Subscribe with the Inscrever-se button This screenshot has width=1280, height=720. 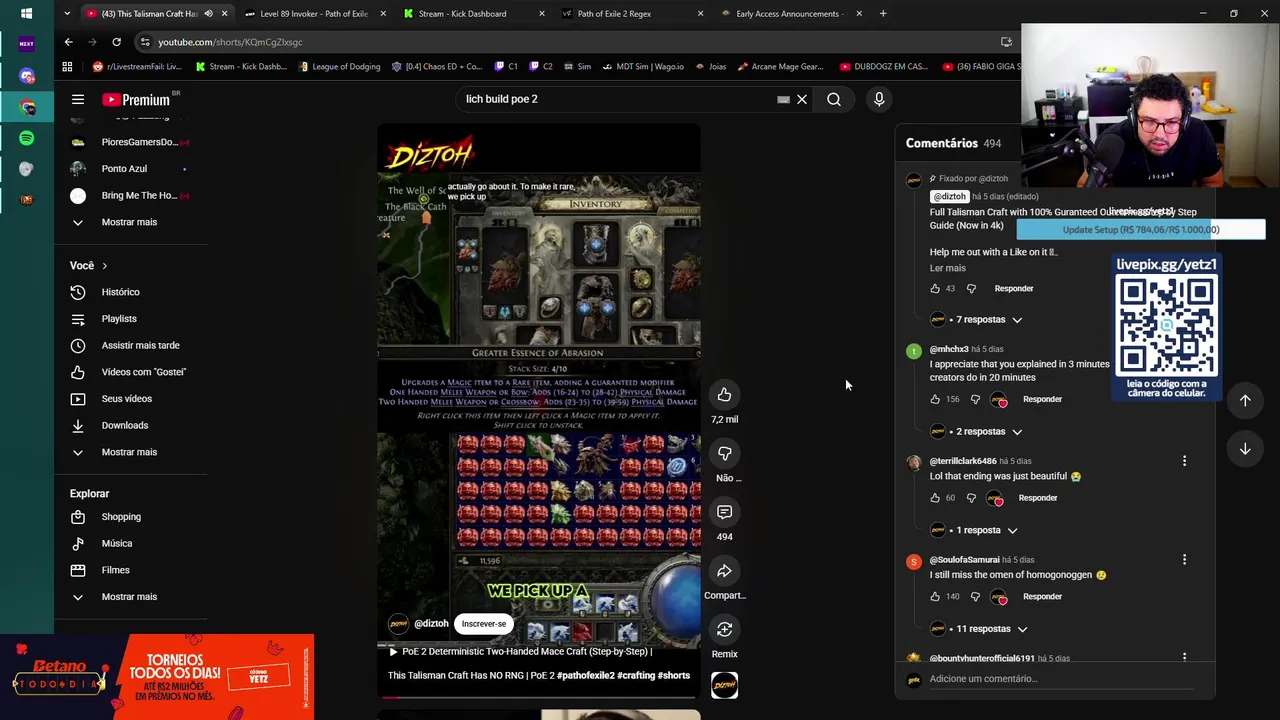click(484, 624)
